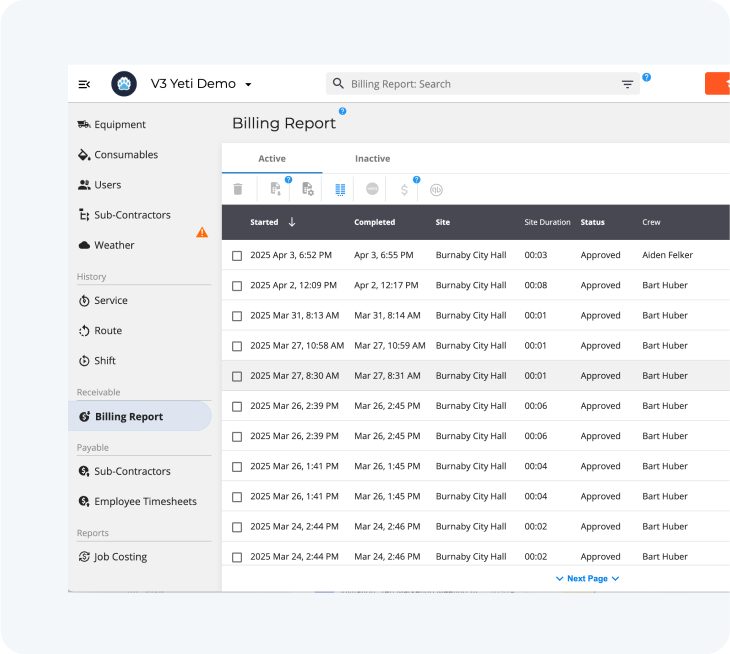Click the trash delete icon in toolbar
Screen dimensions: 730x654
(238, 189)
